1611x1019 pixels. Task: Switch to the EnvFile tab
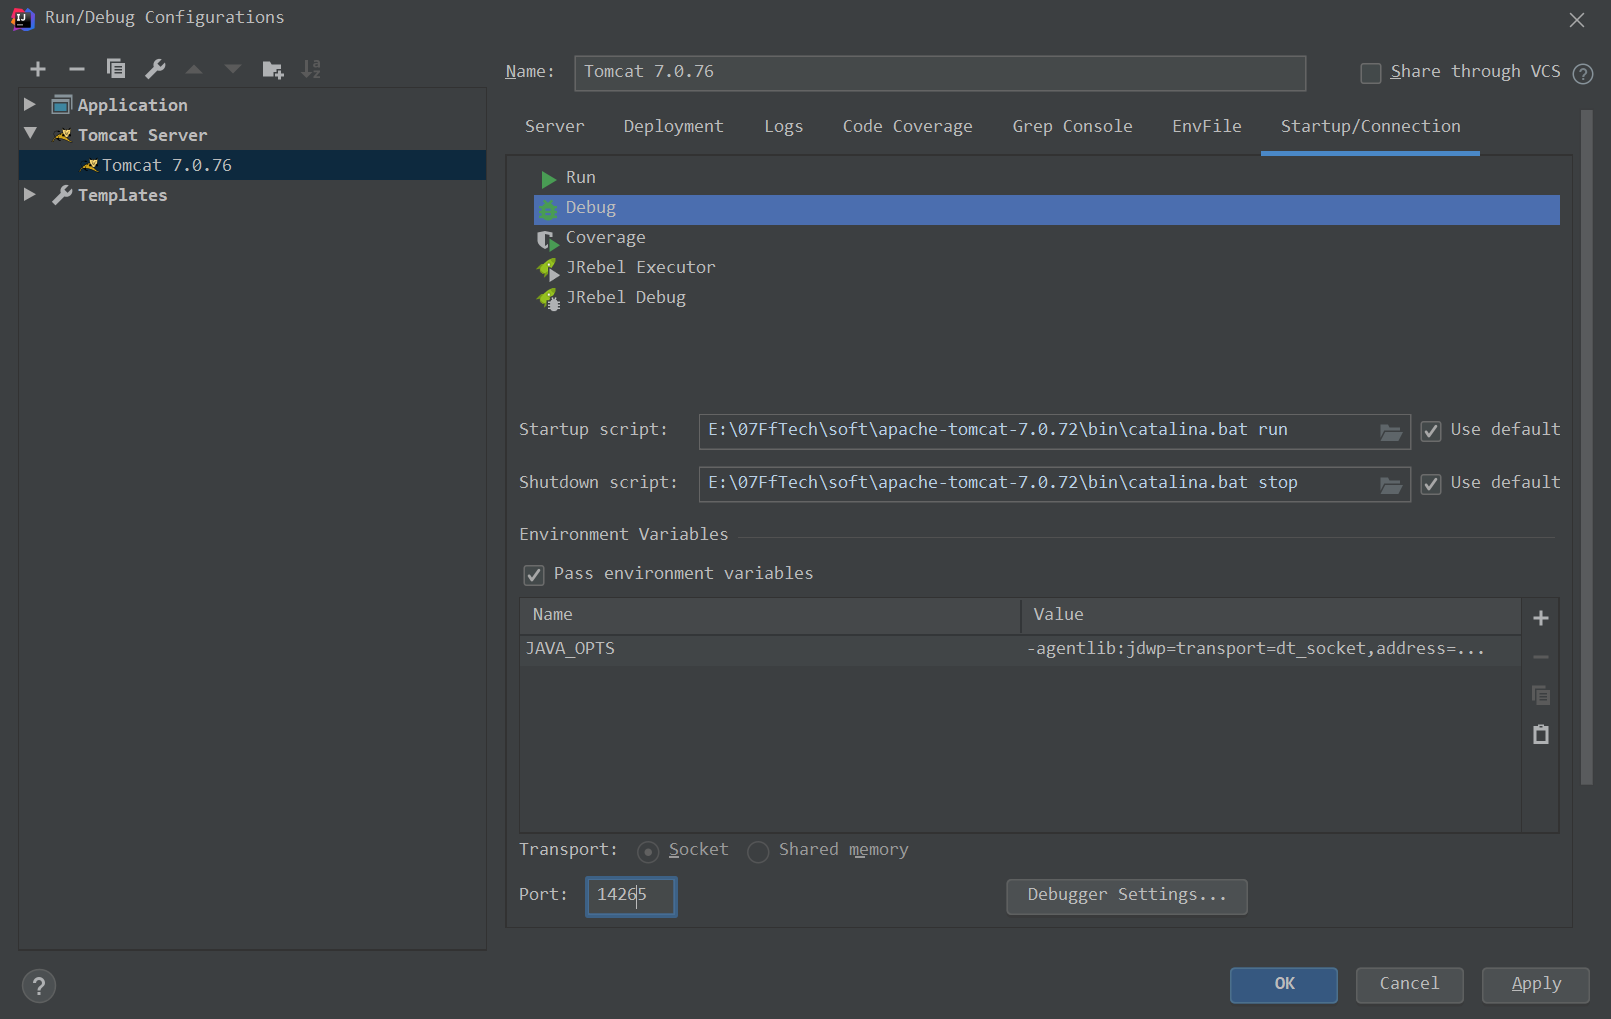[1206, 126]
